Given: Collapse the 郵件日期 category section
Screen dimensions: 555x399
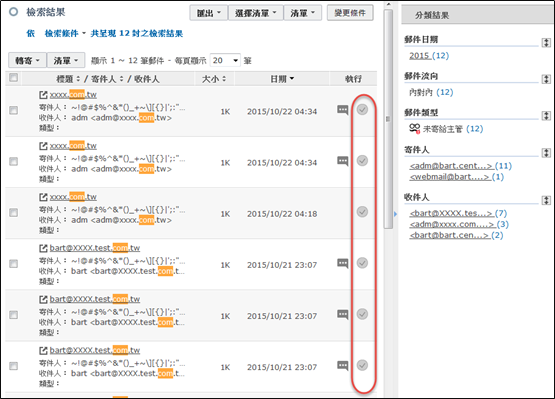Looking at the screenshot, I should point(546,43).
